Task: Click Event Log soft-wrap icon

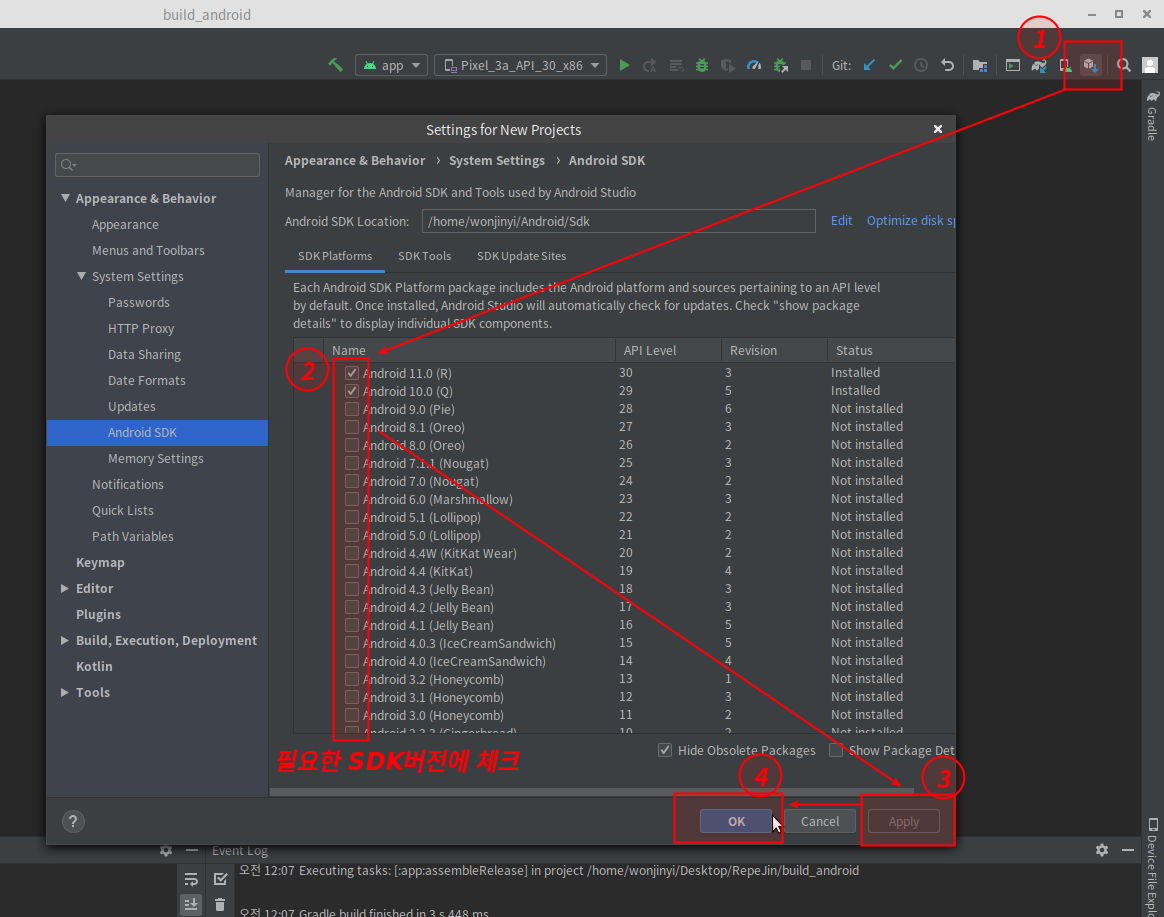Action: click(x=191, y=879)
